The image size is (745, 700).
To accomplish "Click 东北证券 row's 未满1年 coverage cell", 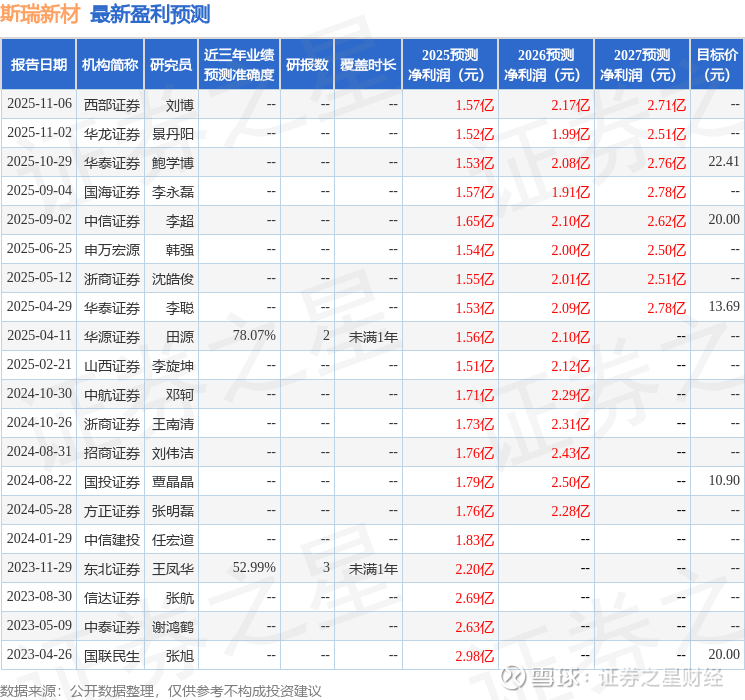I will coord(373,568).
